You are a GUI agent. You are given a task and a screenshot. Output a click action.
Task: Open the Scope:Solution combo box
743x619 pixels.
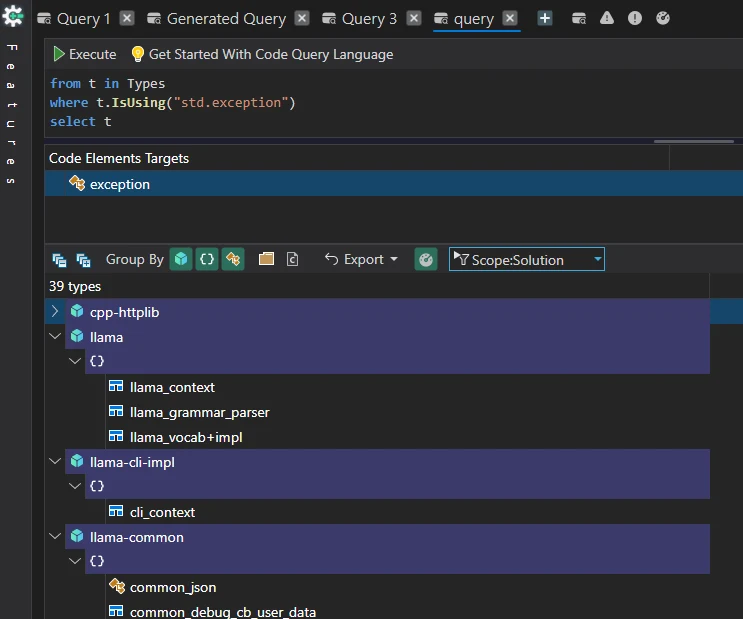pyautogui.click(x=526, y=259)
